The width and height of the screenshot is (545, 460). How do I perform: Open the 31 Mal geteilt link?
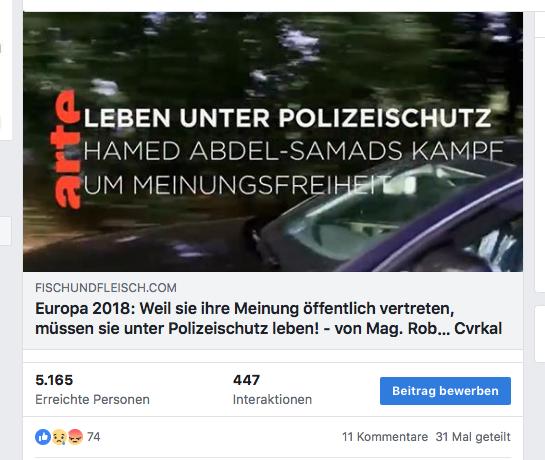pyautogui.click(x=473, y=437)
